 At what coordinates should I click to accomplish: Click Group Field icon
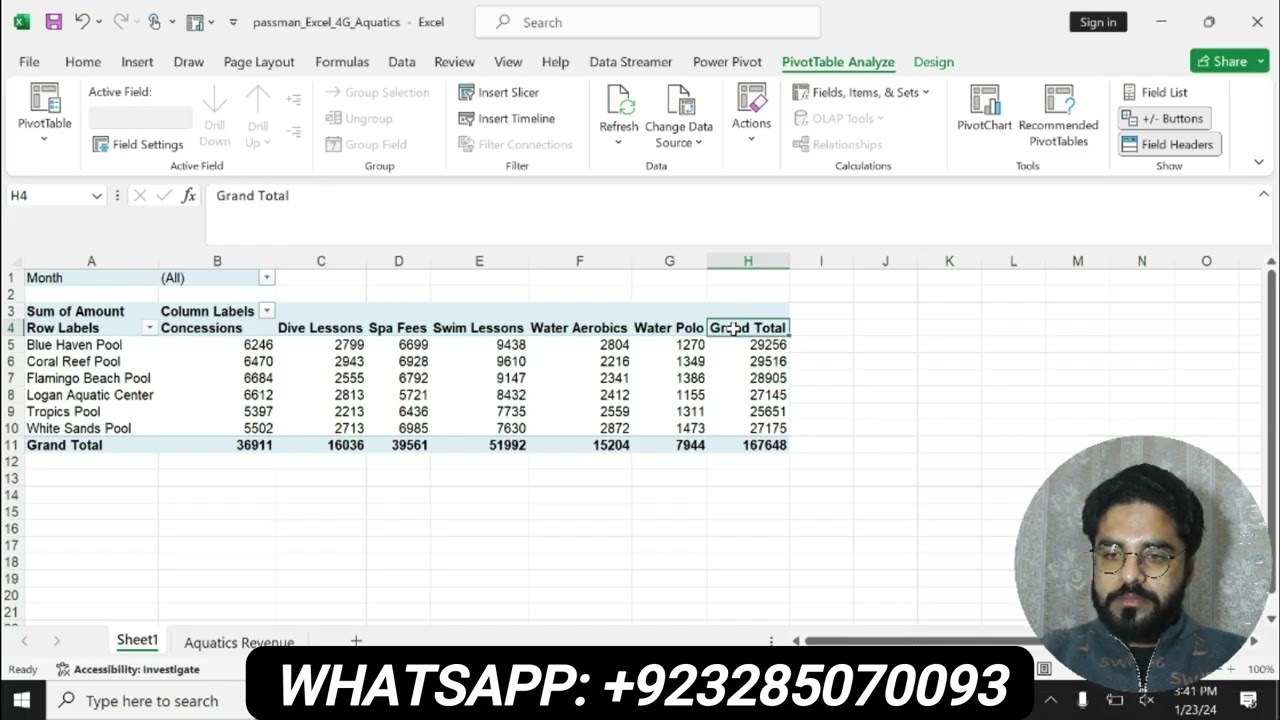point(333,144)
